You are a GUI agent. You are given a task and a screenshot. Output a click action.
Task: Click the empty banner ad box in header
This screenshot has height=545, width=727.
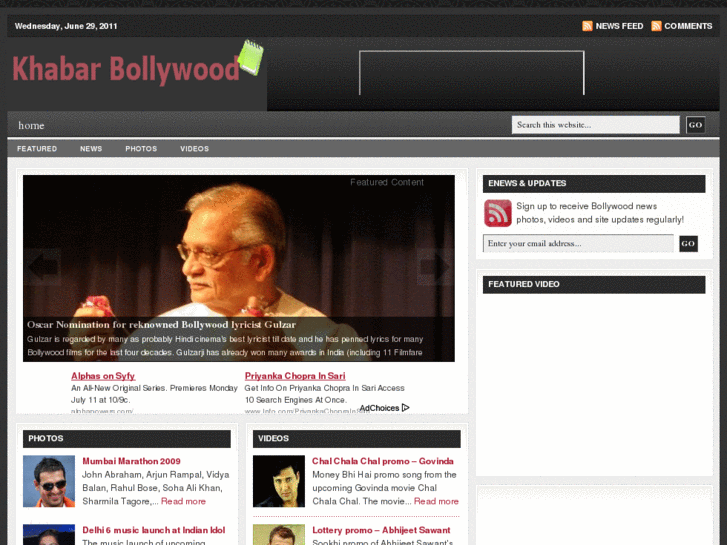[472, 73]
